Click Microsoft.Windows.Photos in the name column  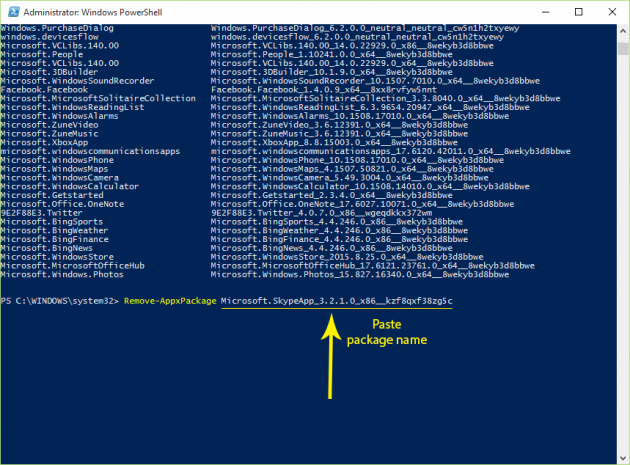pyautogui.click(x=62, y=274)
